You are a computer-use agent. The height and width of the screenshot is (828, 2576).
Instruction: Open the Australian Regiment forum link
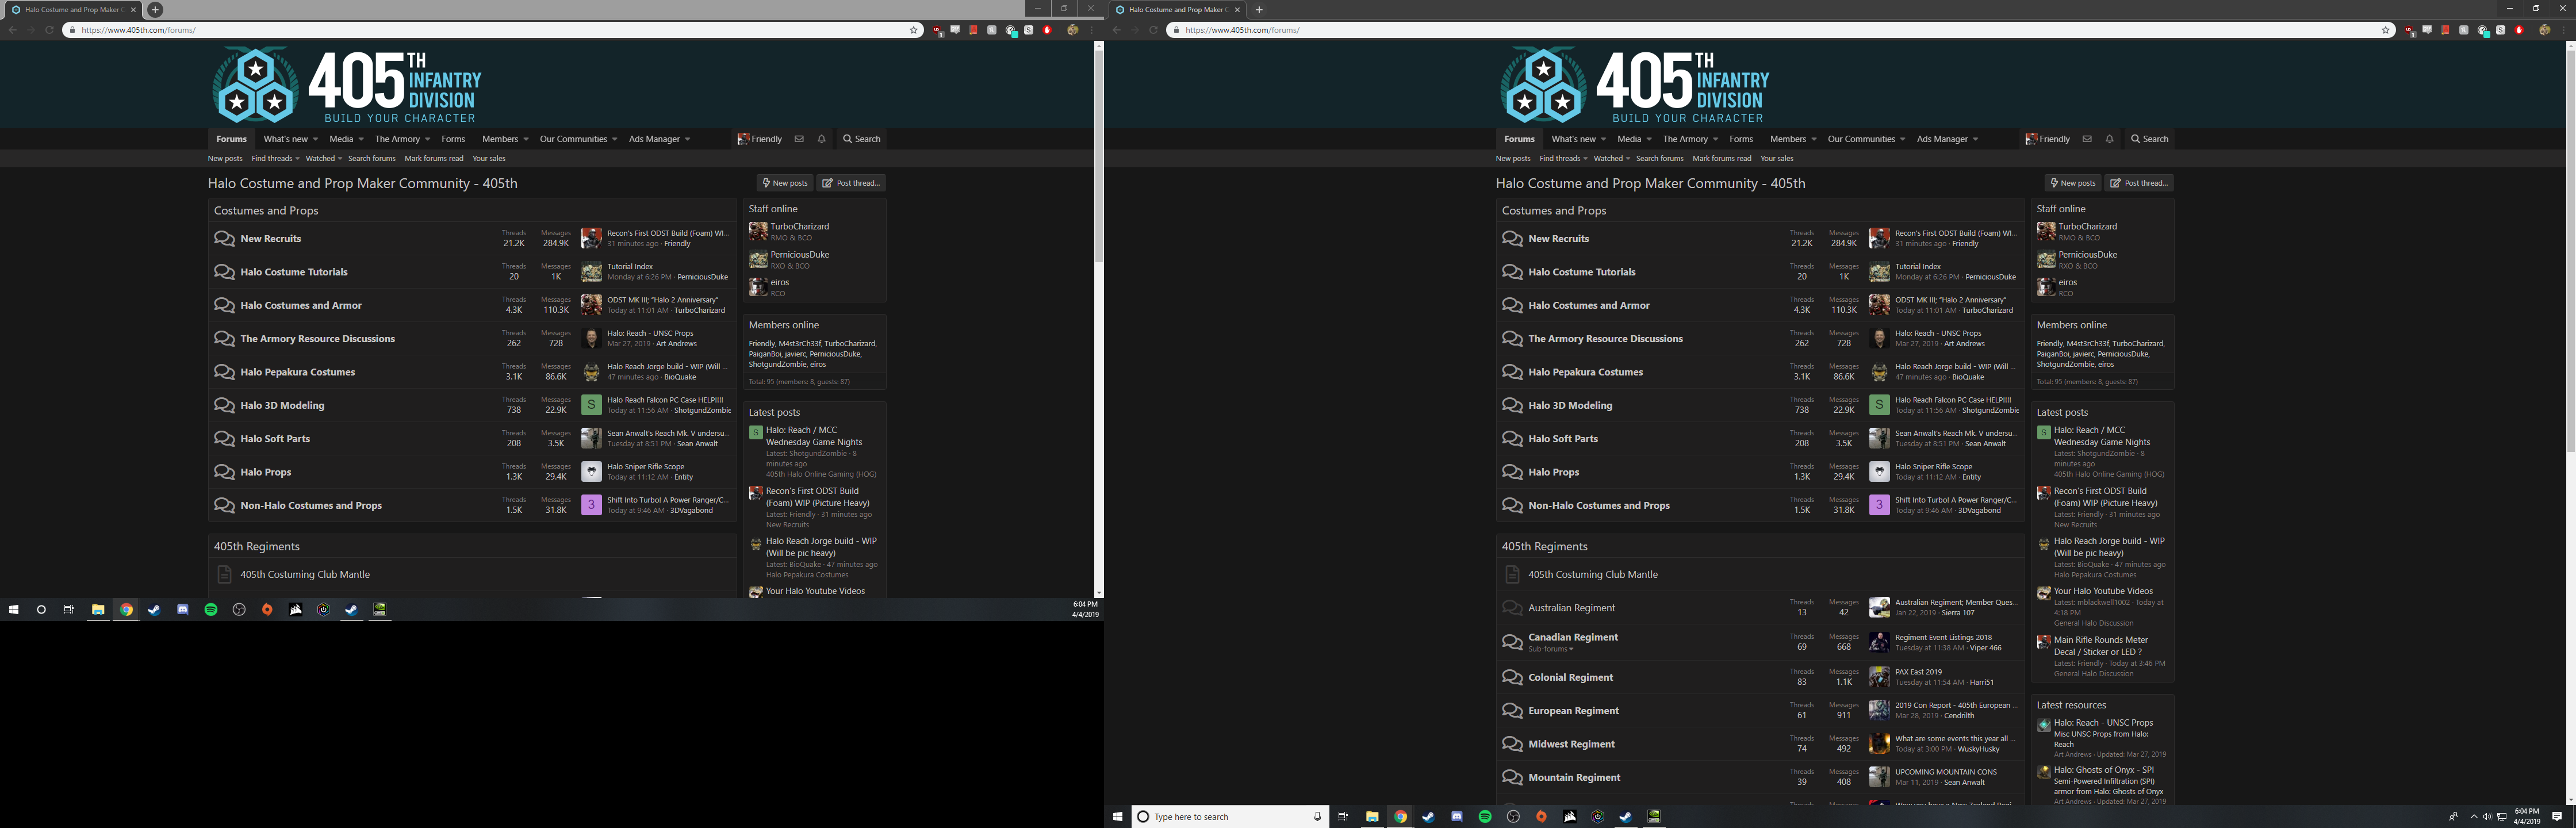(x=1571, y=608)
